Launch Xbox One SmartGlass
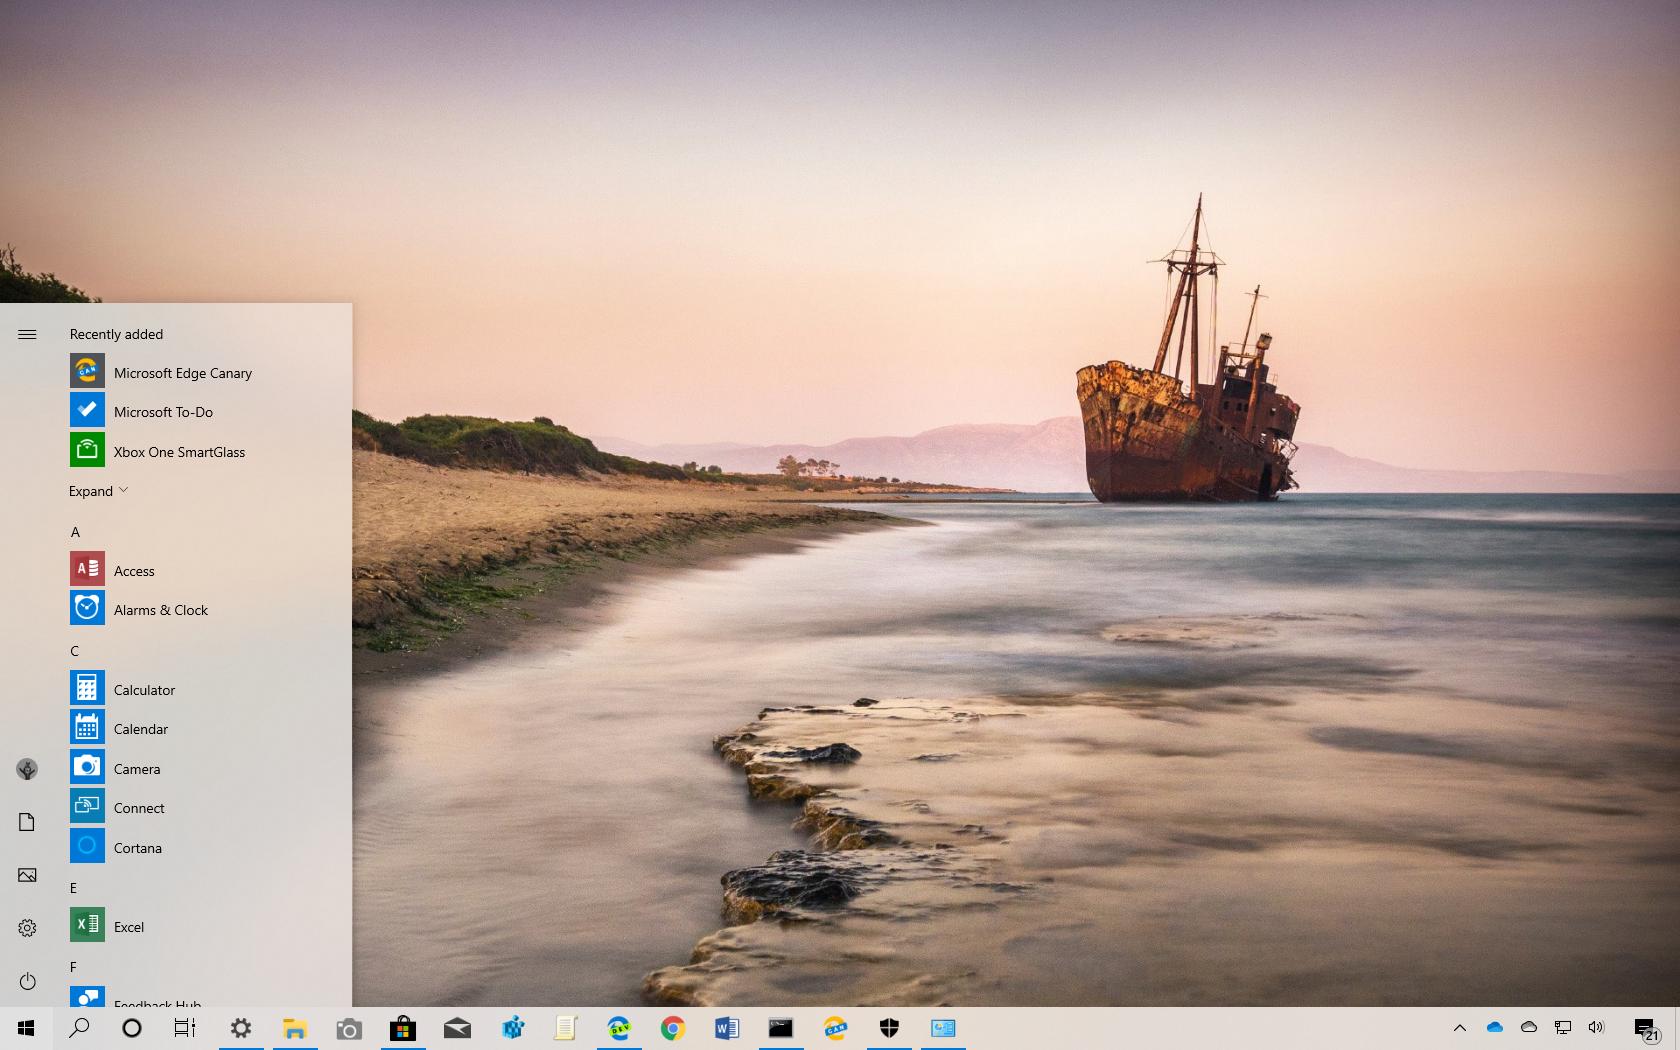Image resolution: width=1680 pixels, height=1050 pixels. click(179, 452)
